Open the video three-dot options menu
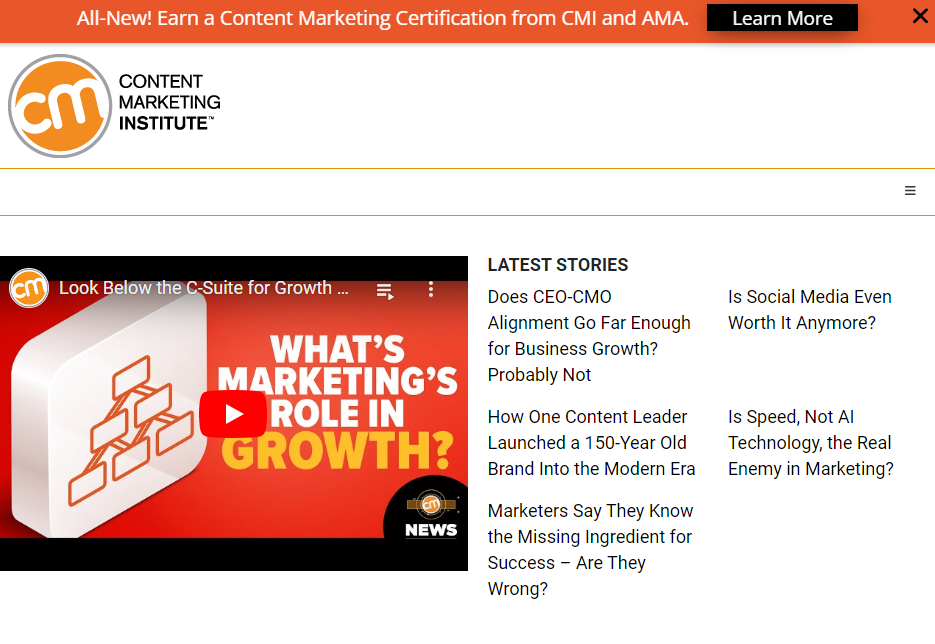This screenshot has height=644, width=935. (x=431, y=290)
